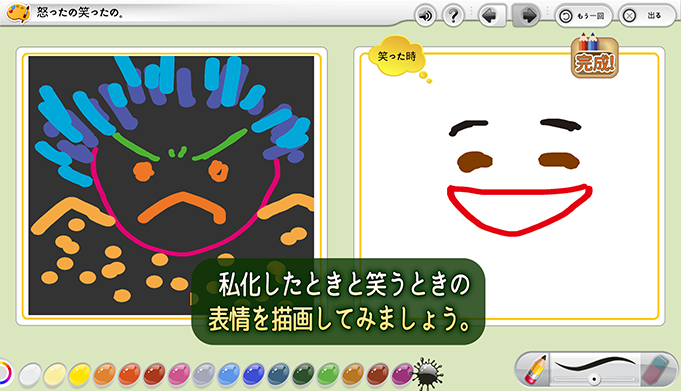The image size is (681, 391).
Task: Open help with the question mark icon
Action: coord(453,16)
